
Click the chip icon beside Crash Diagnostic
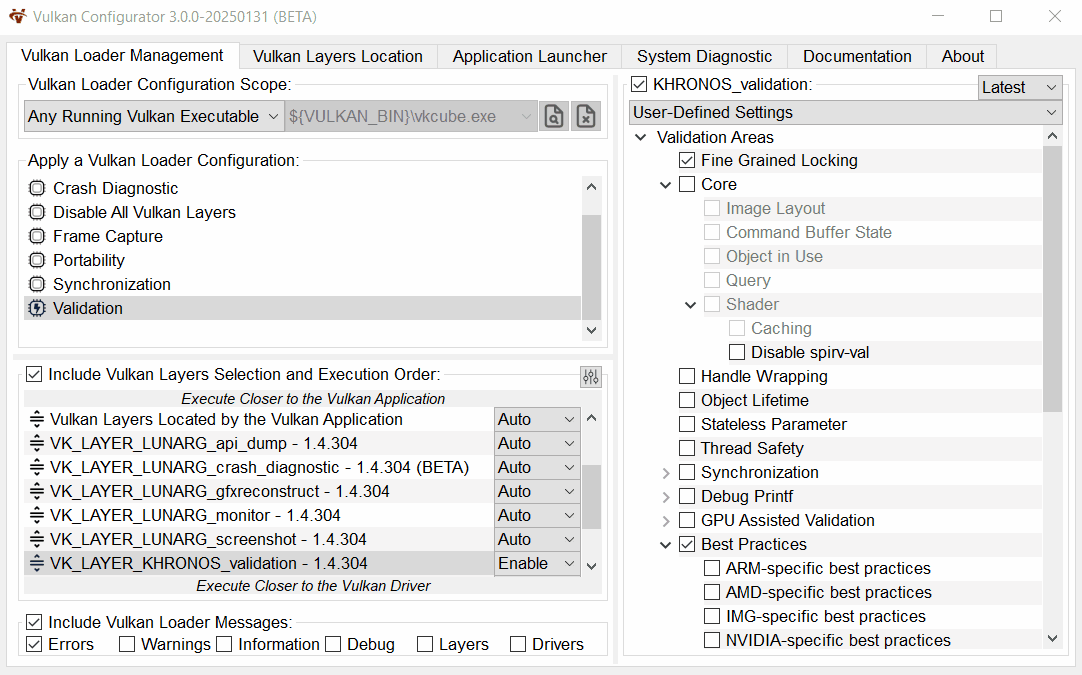point(37,188)
